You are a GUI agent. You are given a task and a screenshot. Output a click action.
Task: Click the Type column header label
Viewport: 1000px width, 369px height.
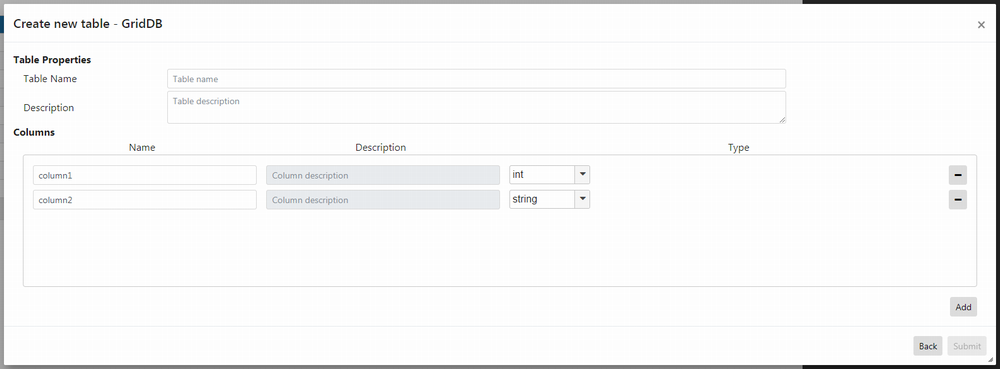point(739,147)
